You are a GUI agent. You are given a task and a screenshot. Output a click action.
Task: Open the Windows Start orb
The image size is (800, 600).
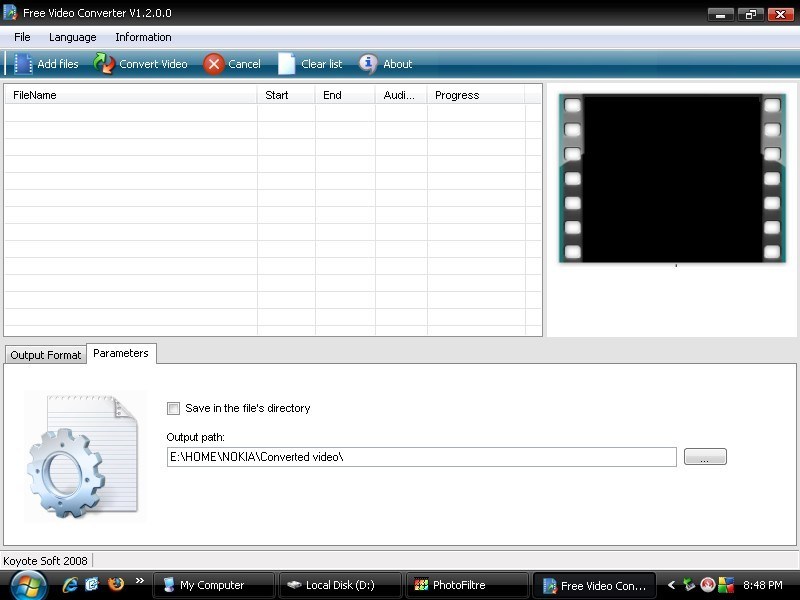click(29, 585)
